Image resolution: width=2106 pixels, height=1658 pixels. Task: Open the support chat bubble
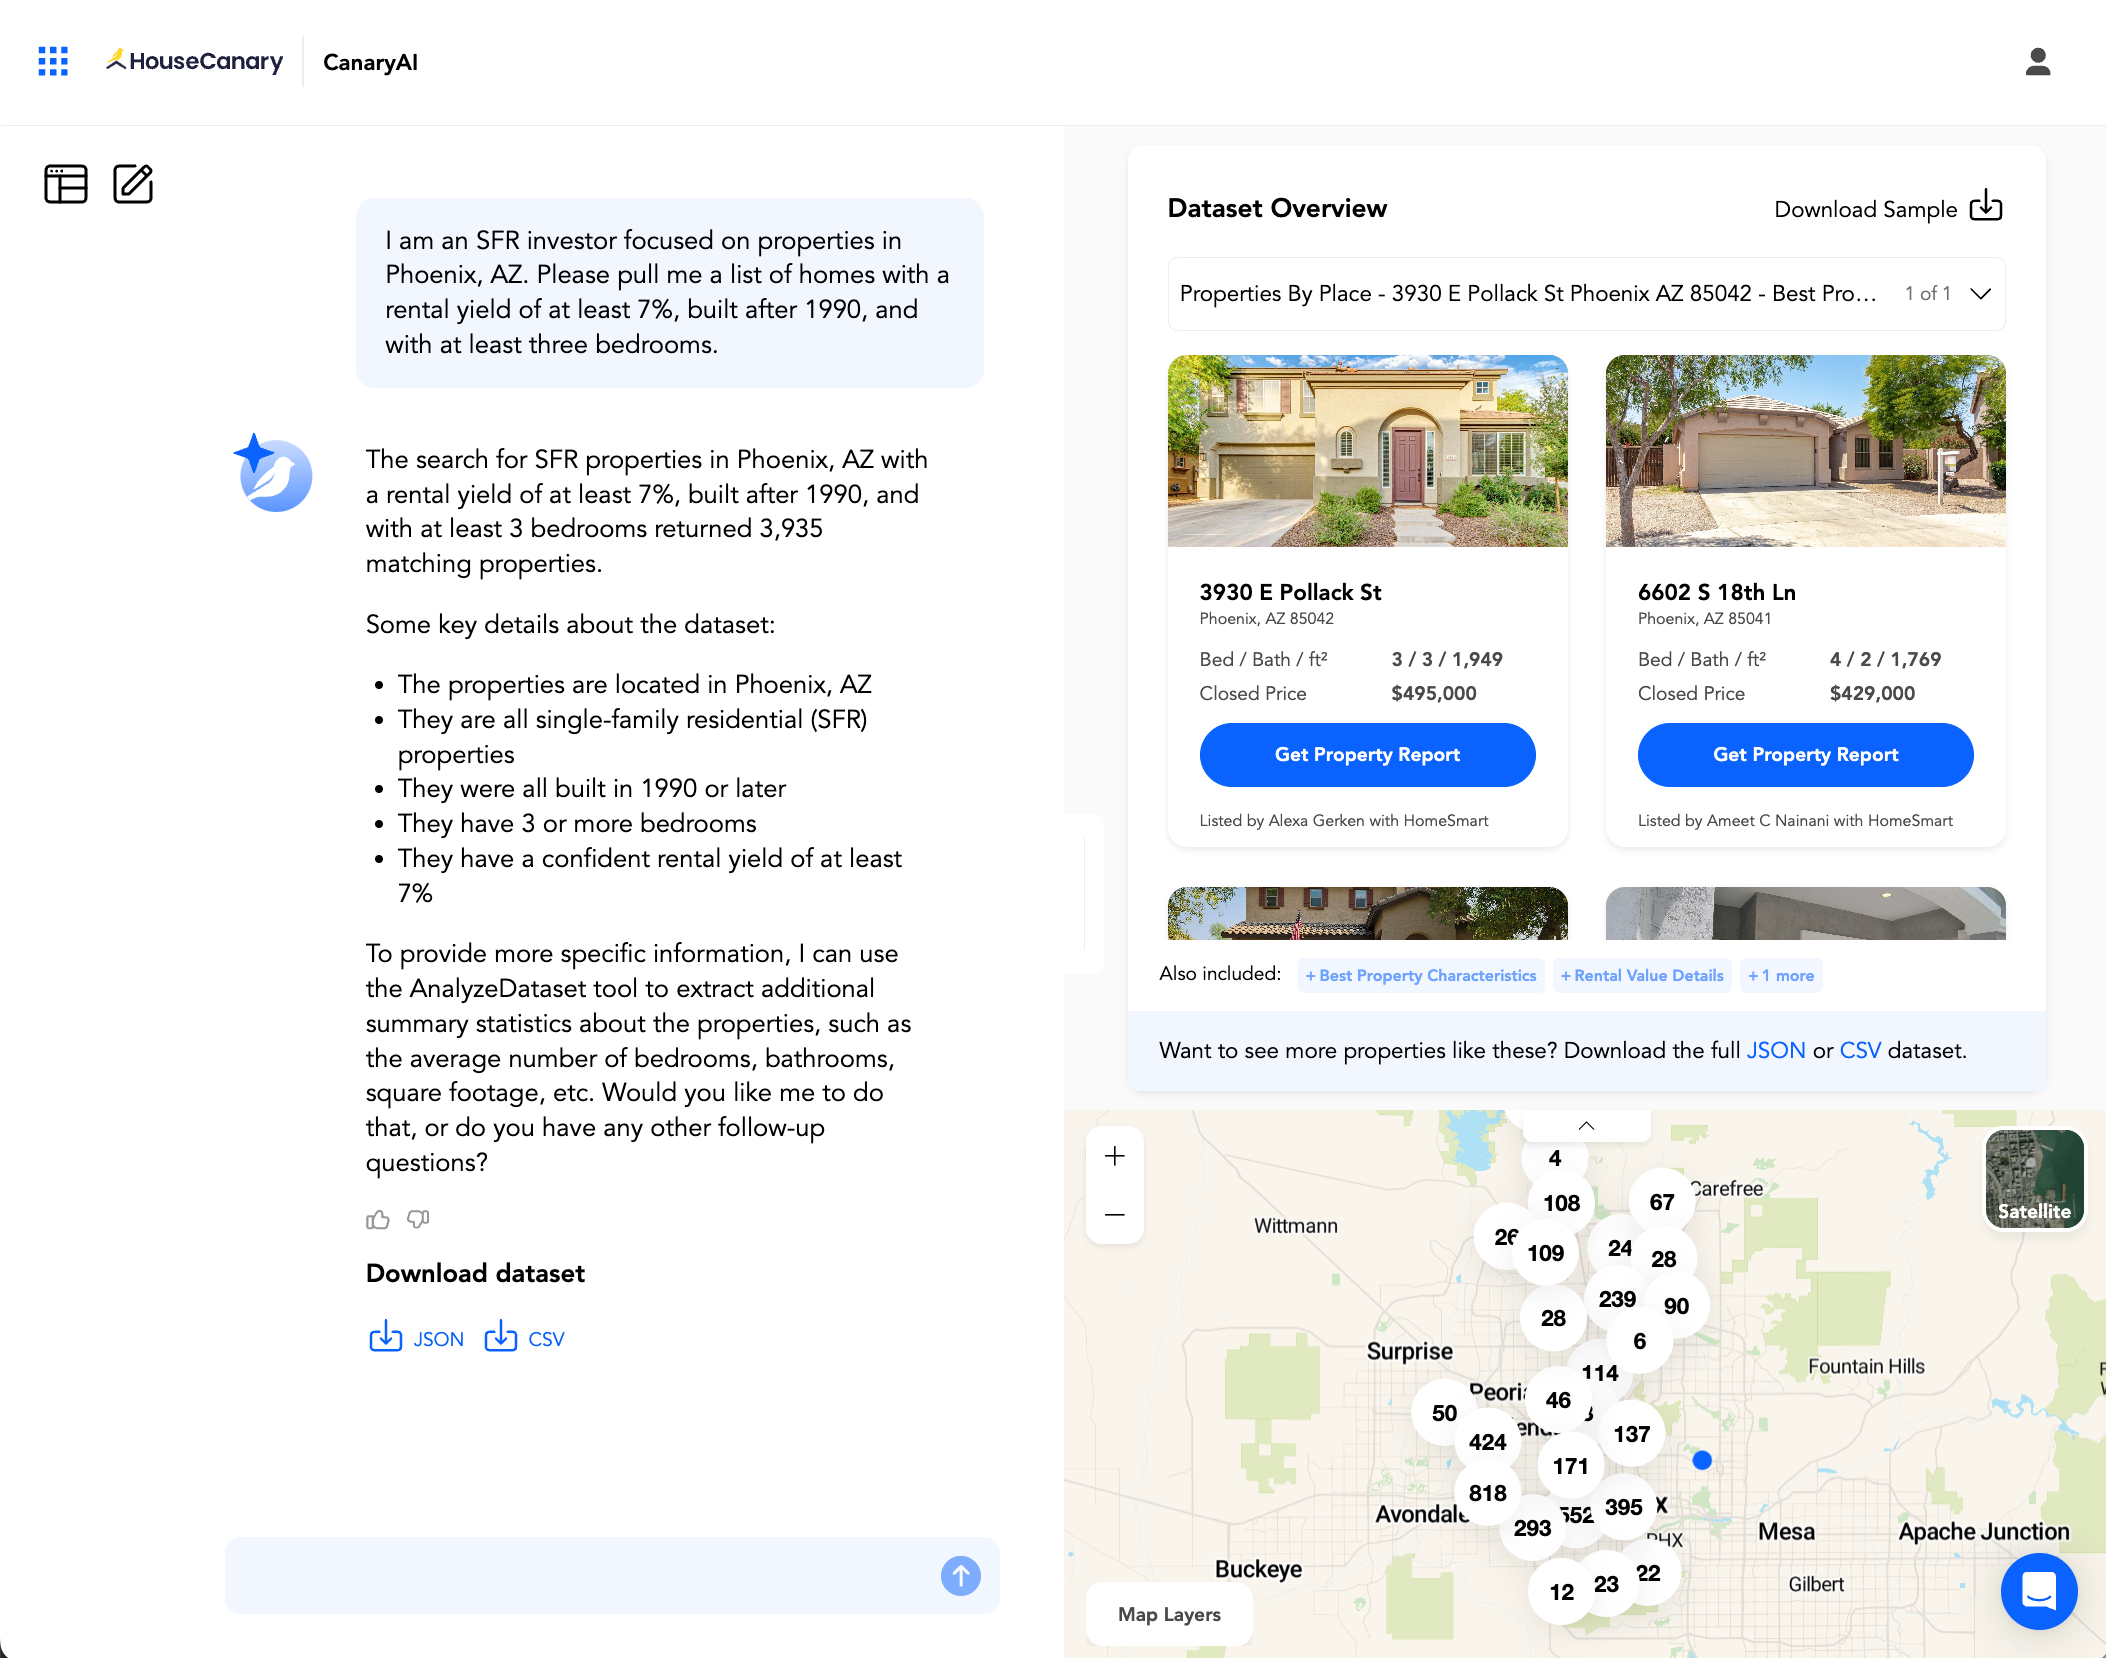[2039, 1592]
